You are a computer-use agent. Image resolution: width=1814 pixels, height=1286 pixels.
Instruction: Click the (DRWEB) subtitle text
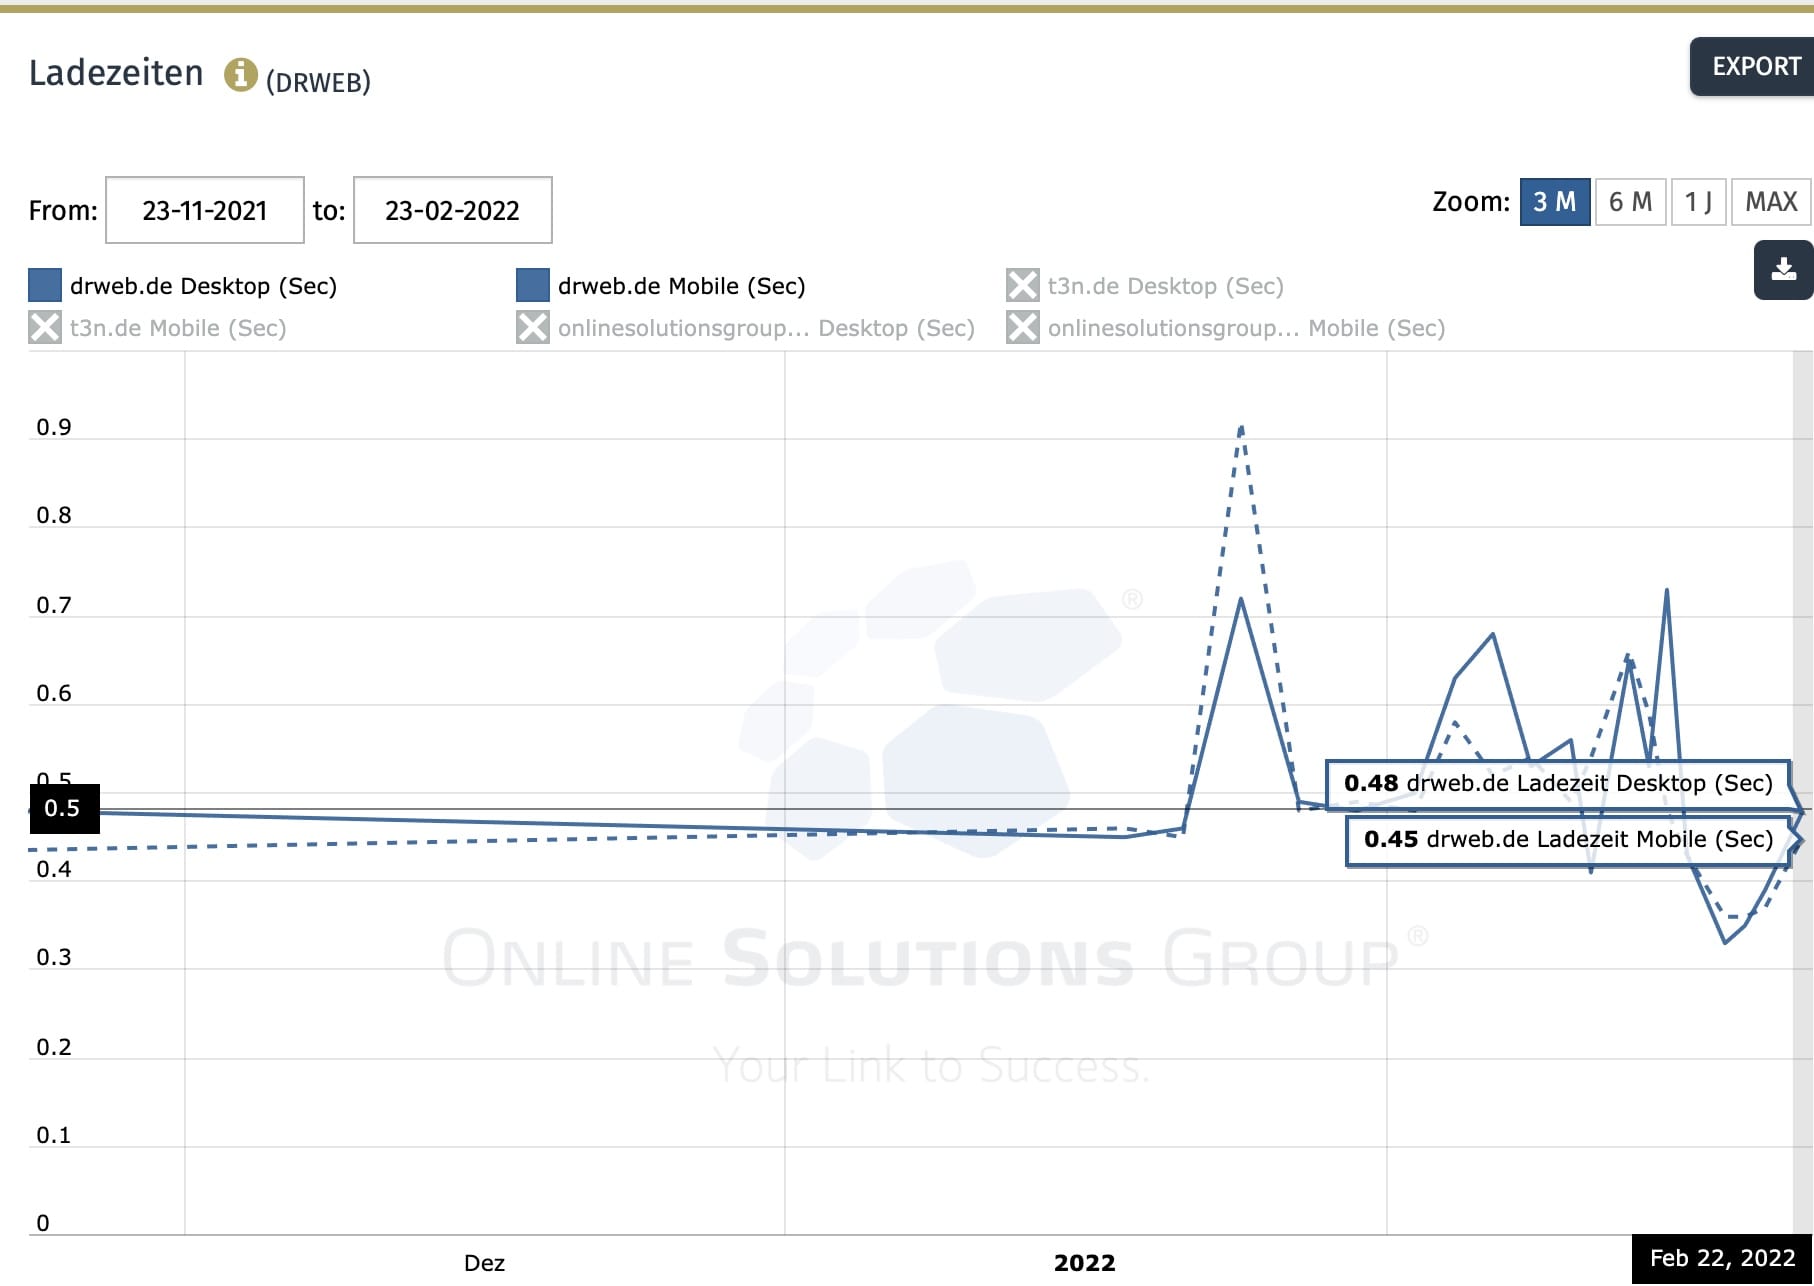(x=318, y=82)
